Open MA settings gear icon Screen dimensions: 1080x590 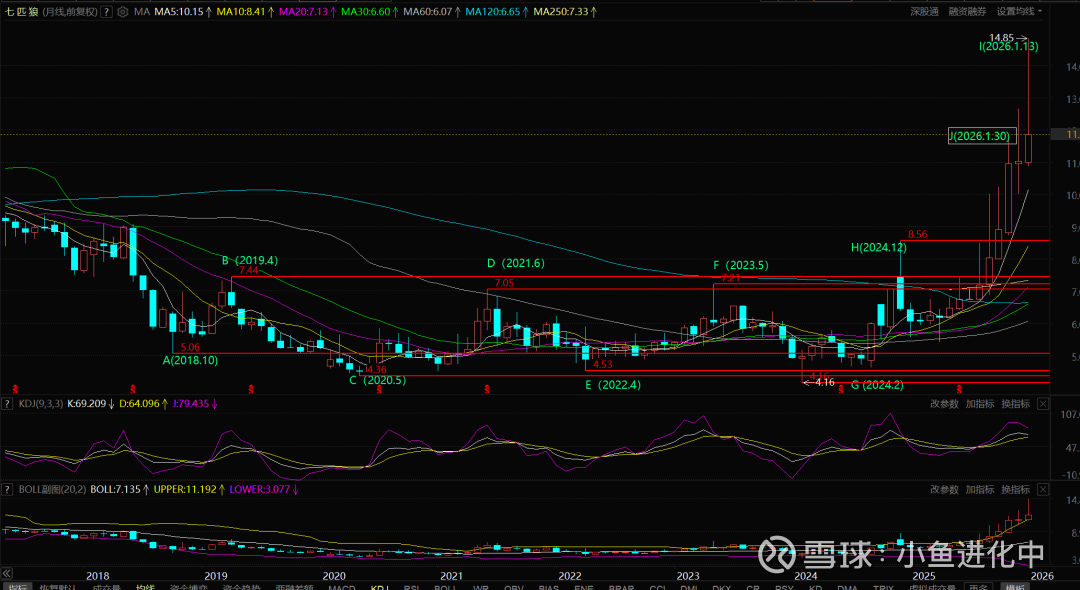click(123, 12)
